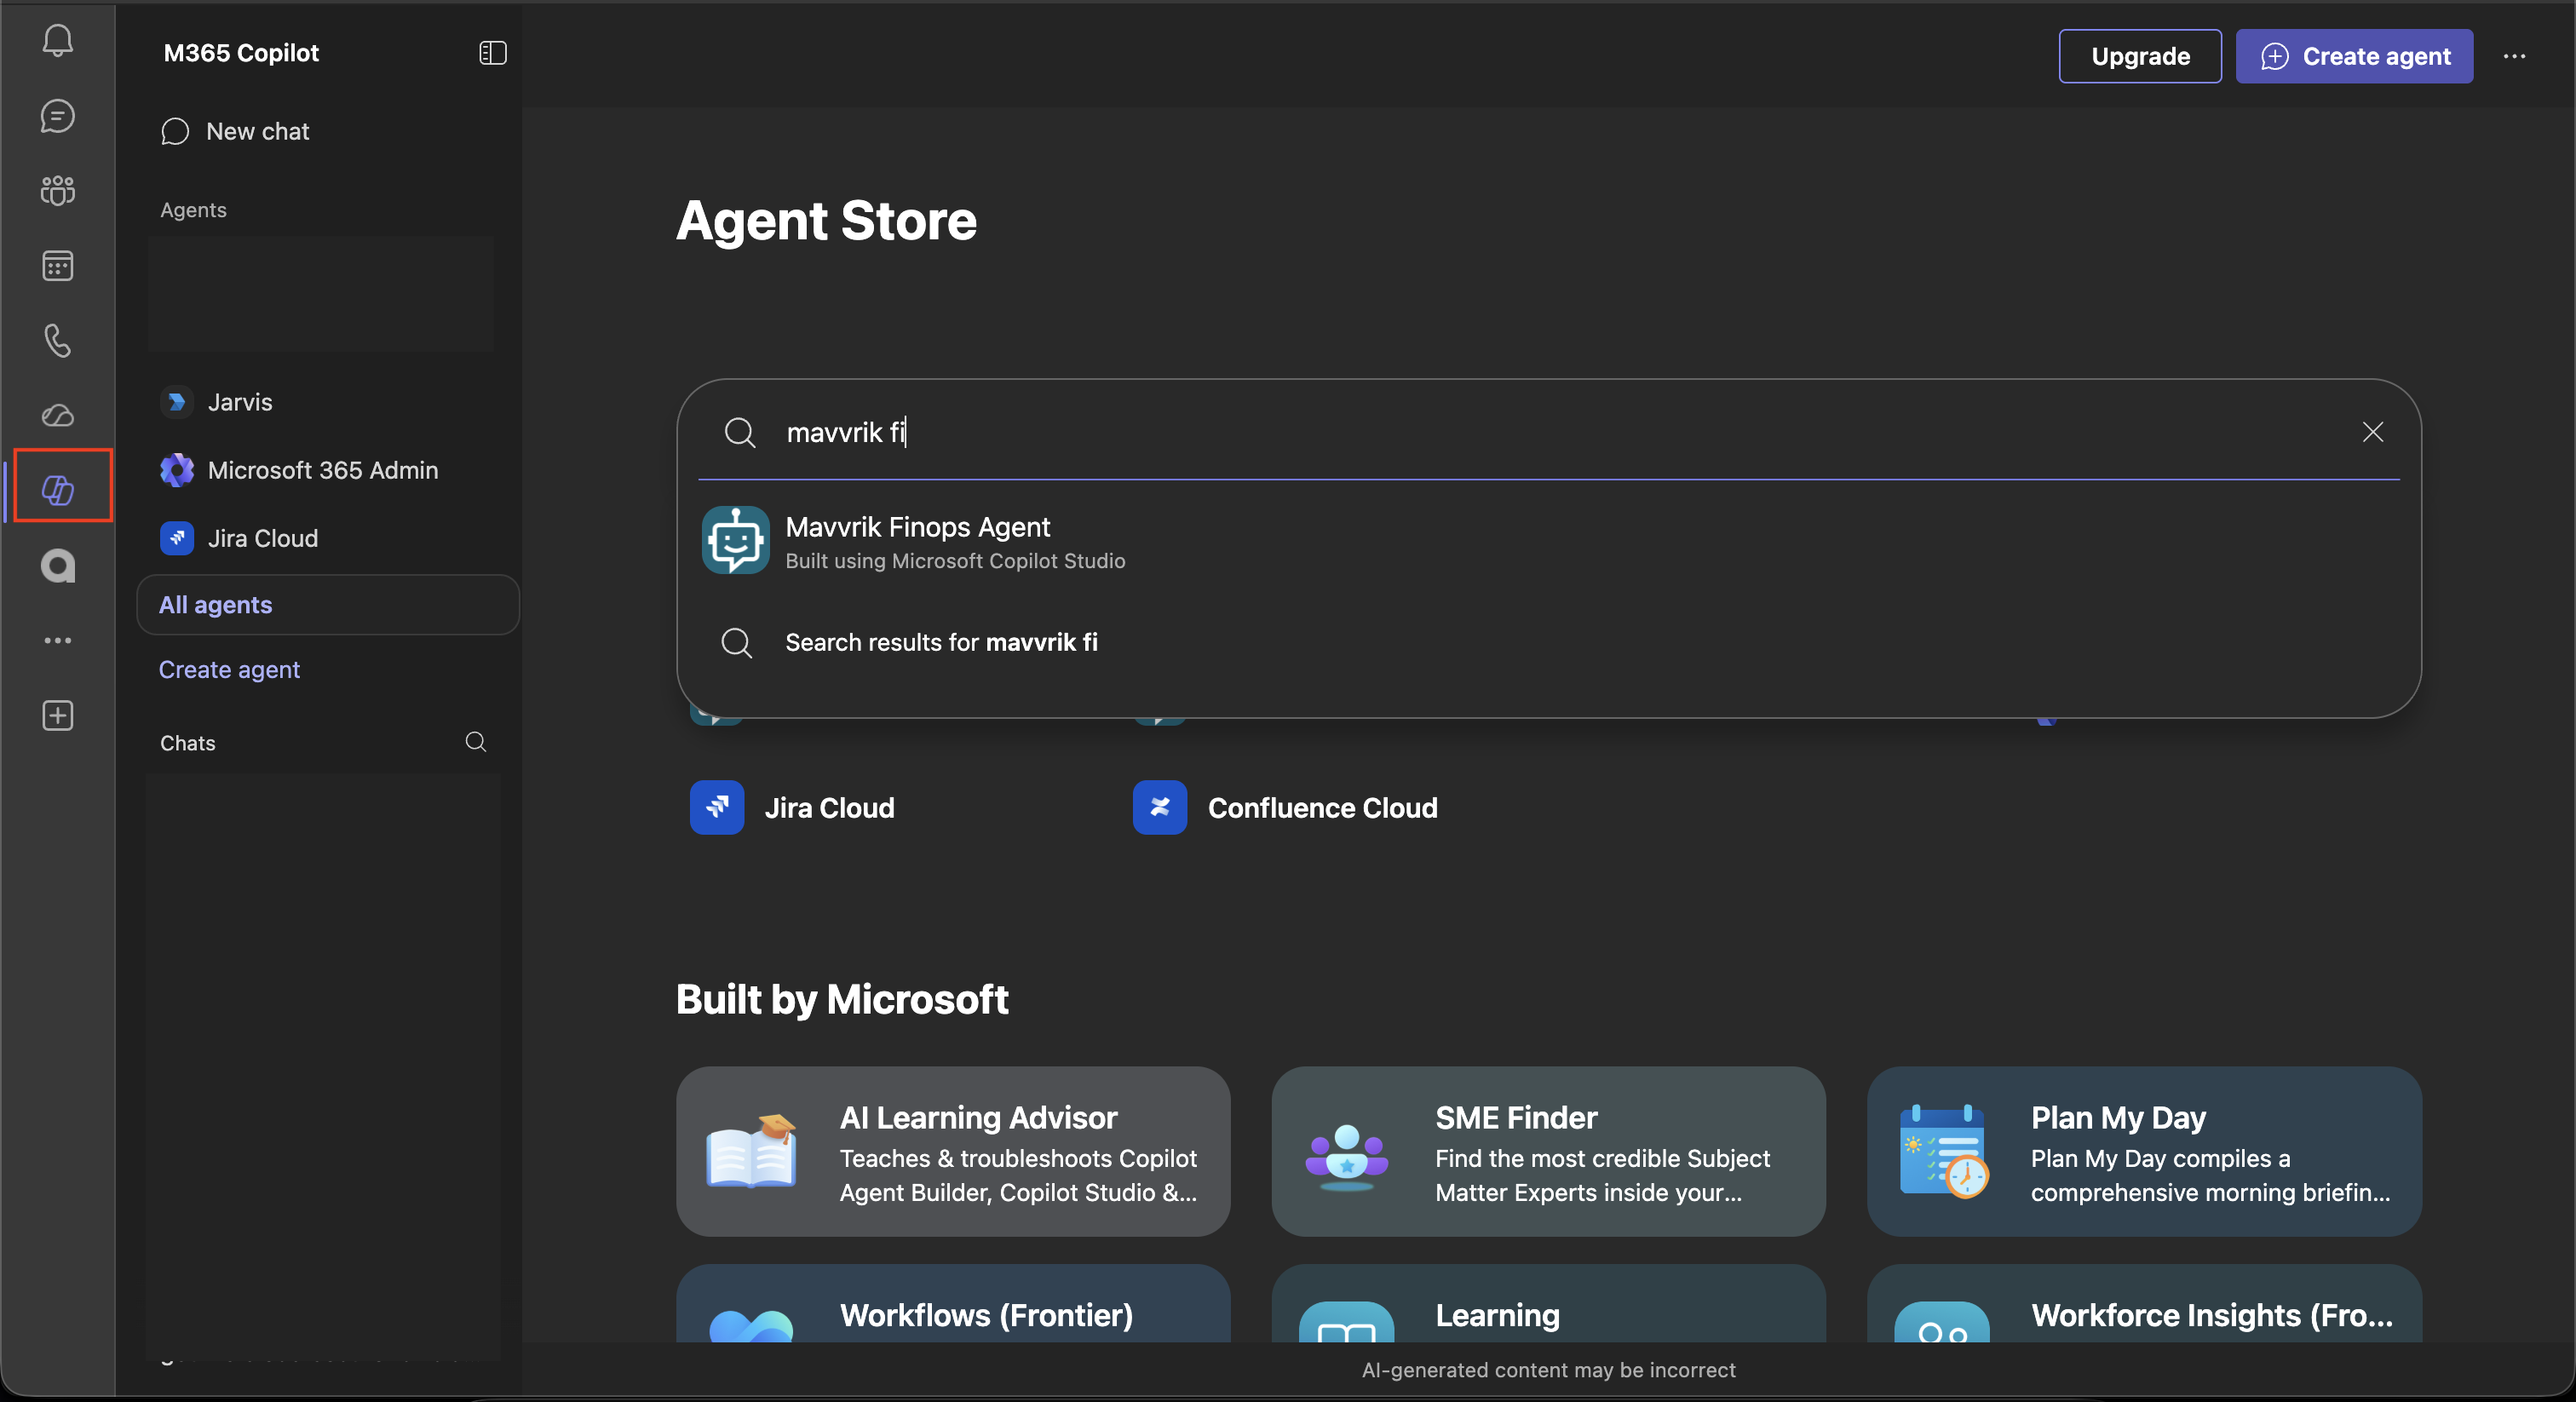This screenshot has height=1402, width=2576.
Task: Open the top-right more options ellipsis
Action: (x=2514, y=57)
